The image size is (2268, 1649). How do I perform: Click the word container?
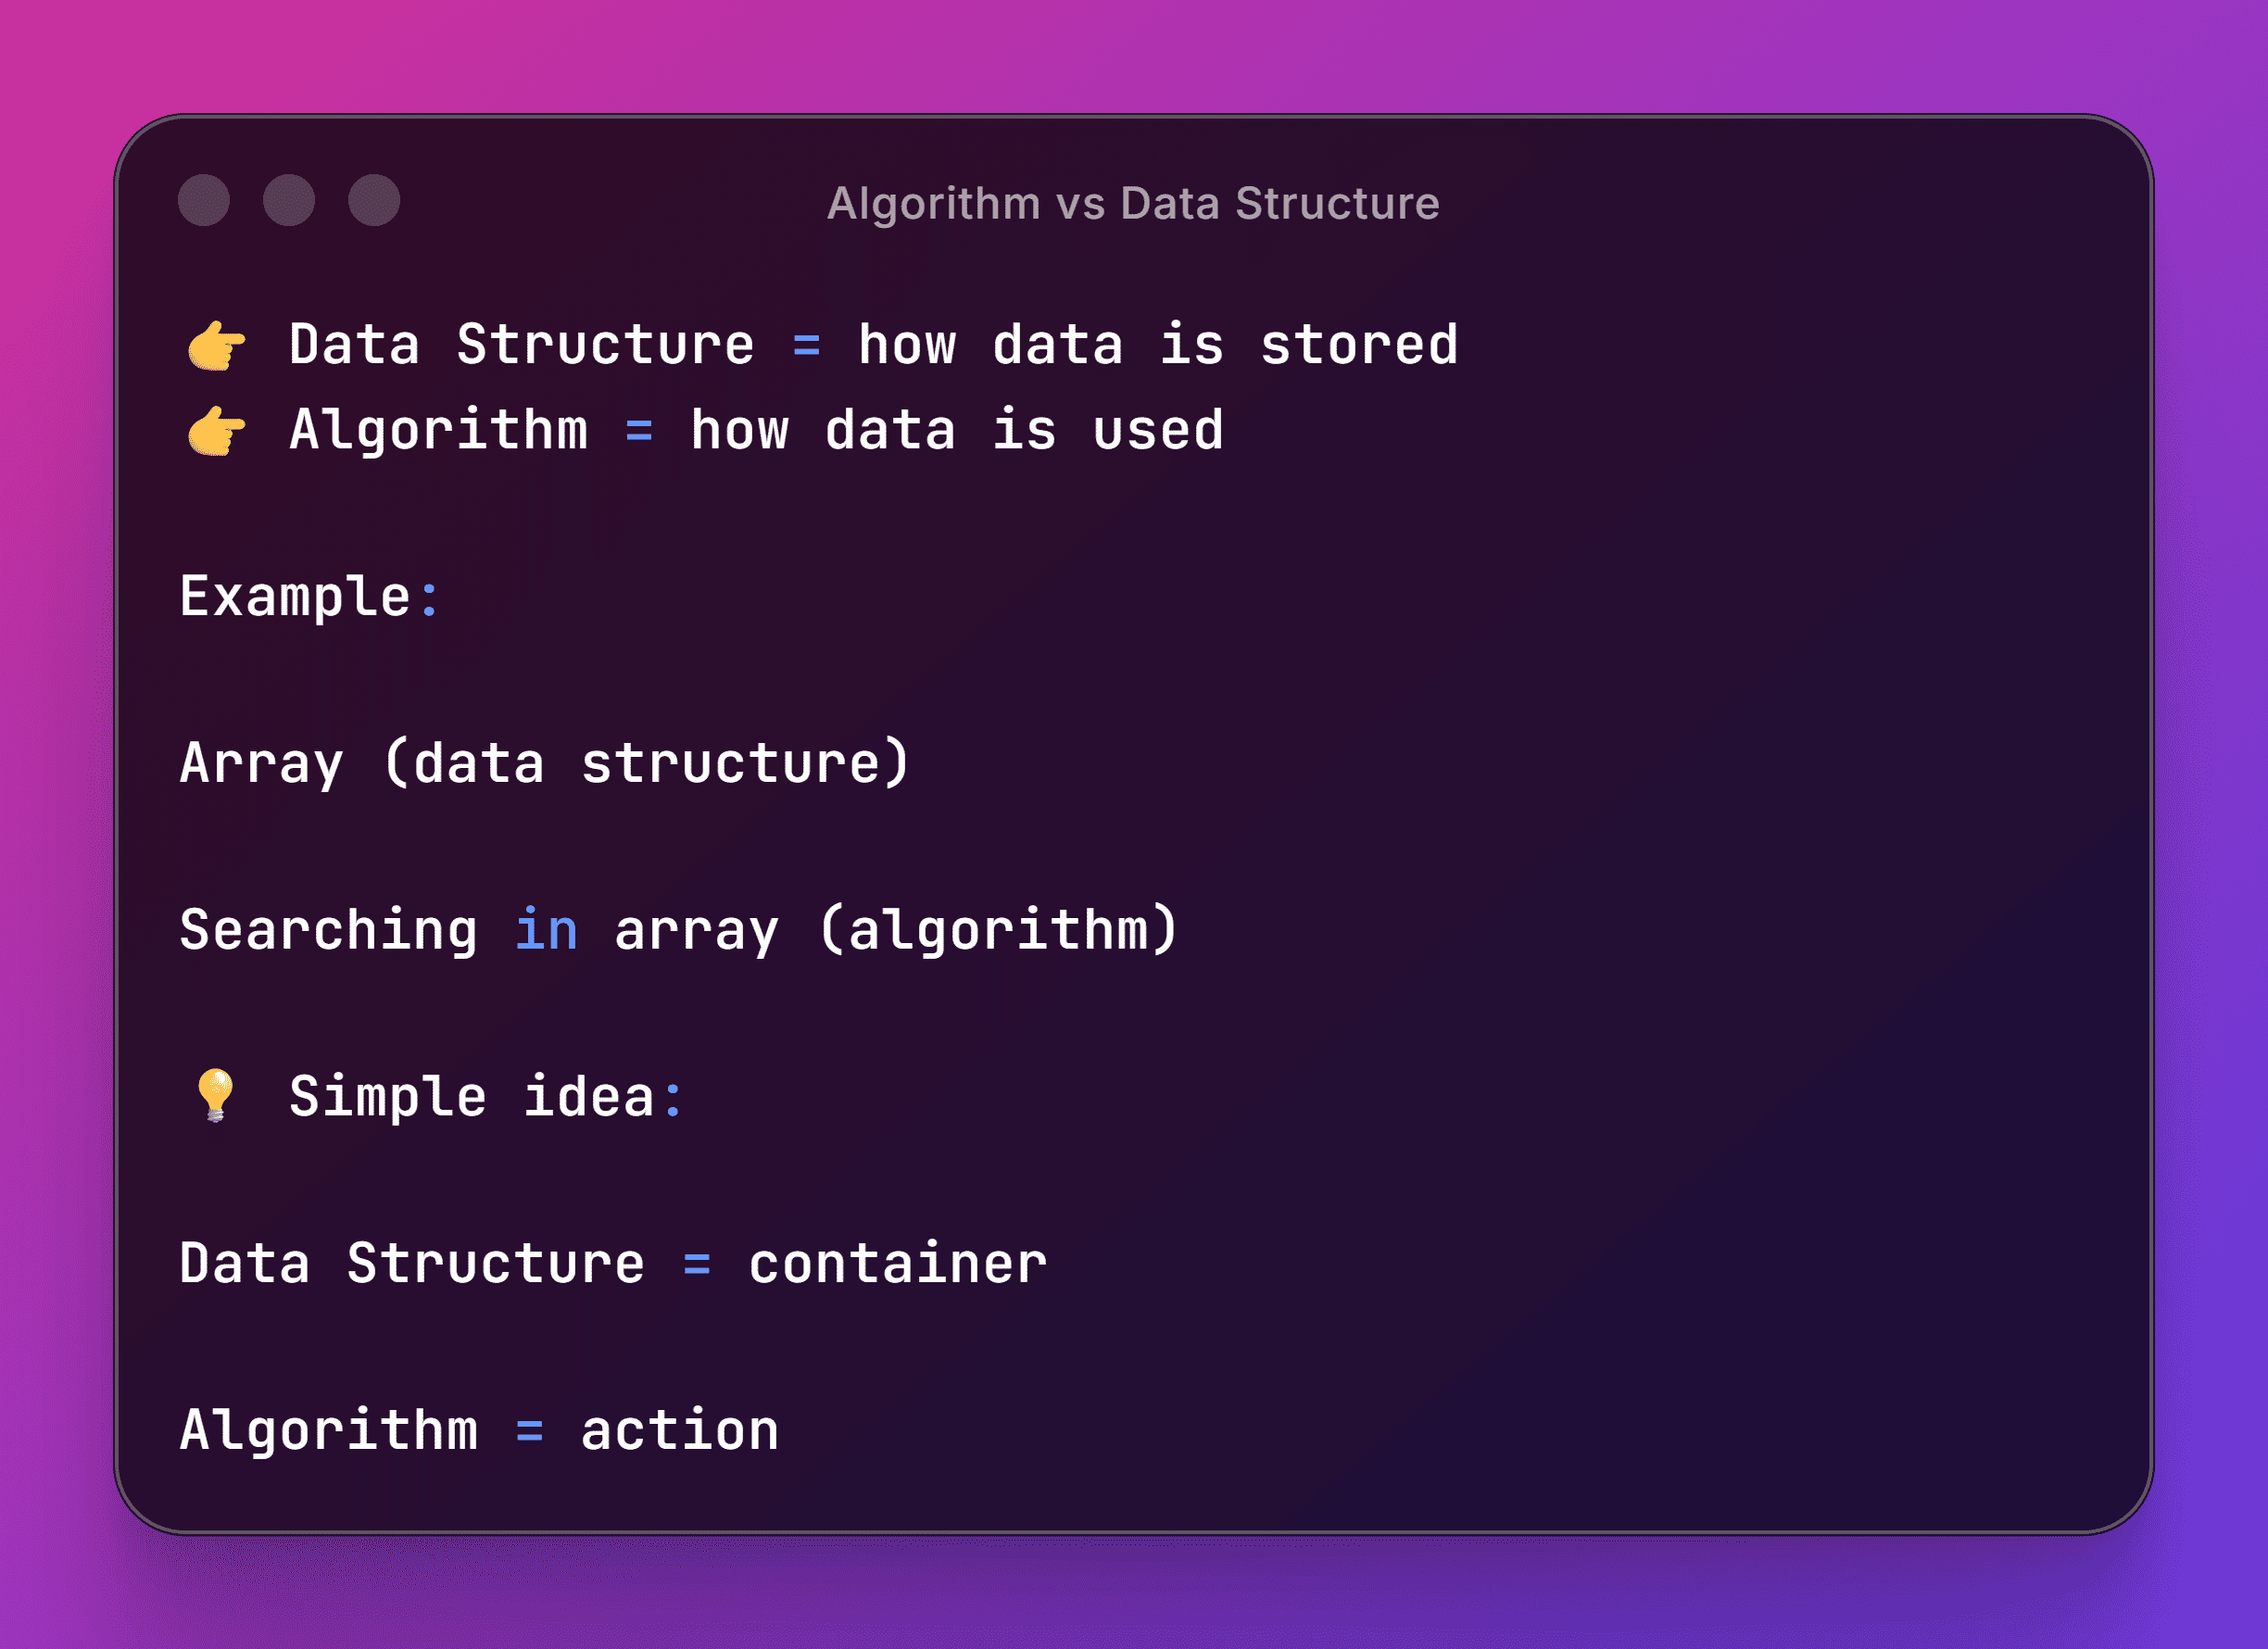[897, 1264]
